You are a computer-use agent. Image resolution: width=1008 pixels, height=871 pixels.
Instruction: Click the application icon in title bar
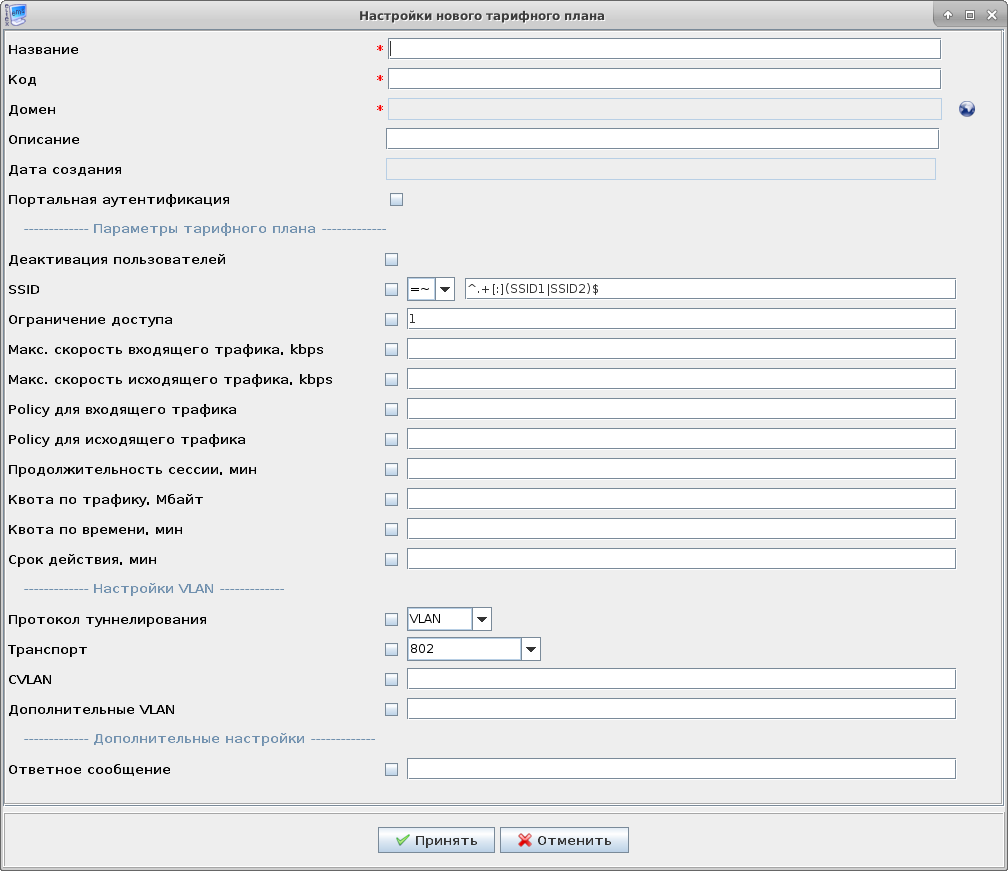tap(15, 15)
